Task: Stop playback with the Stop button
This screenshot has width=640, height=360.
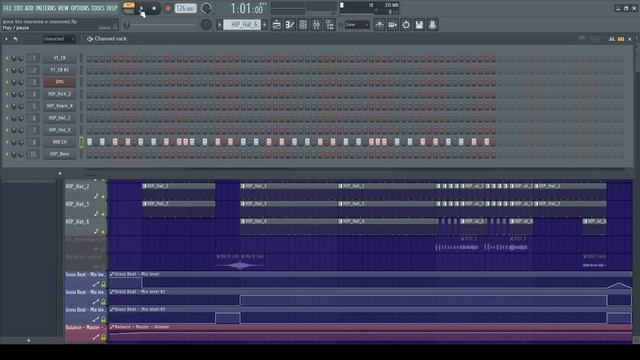Action: tap(154, 8)
